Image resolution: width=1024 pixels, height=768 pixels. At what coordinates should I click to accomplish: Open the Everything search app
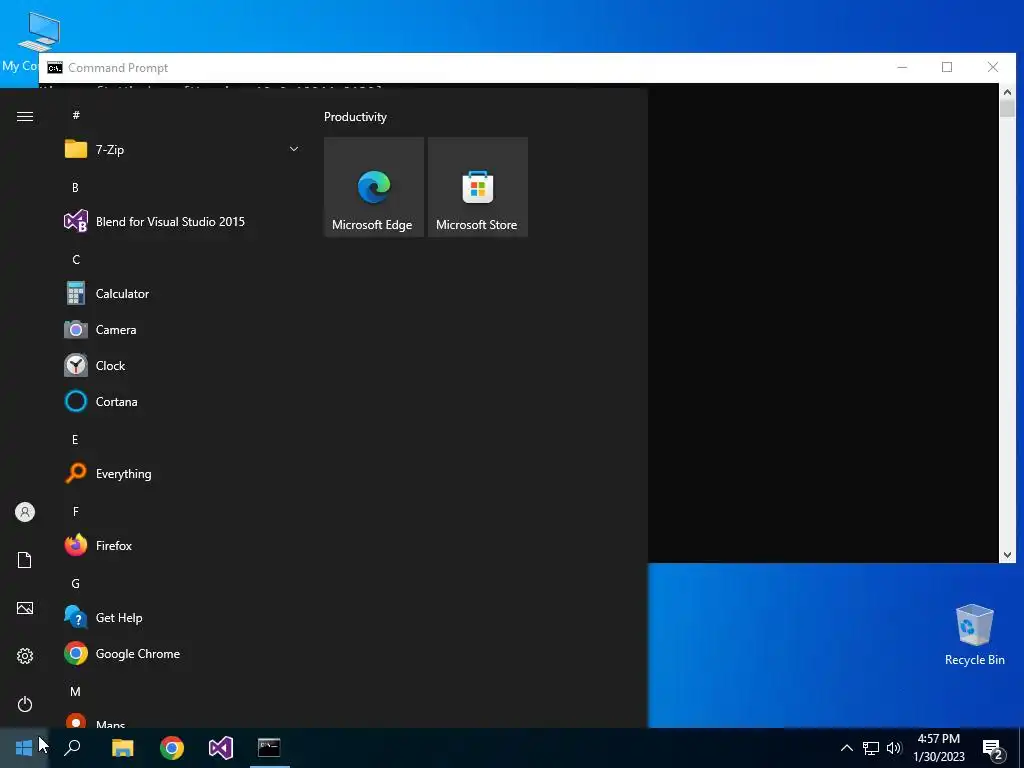(x=183, y=473)
